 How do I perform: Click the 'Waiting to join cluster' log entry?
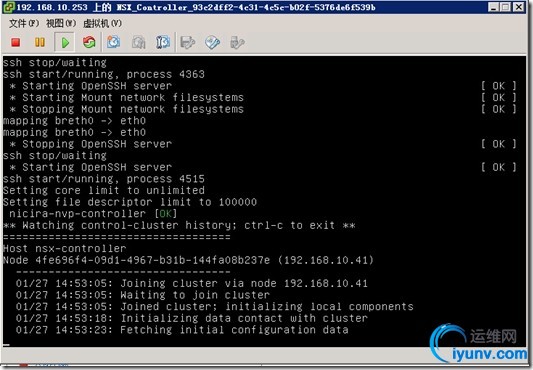[143, 295]
